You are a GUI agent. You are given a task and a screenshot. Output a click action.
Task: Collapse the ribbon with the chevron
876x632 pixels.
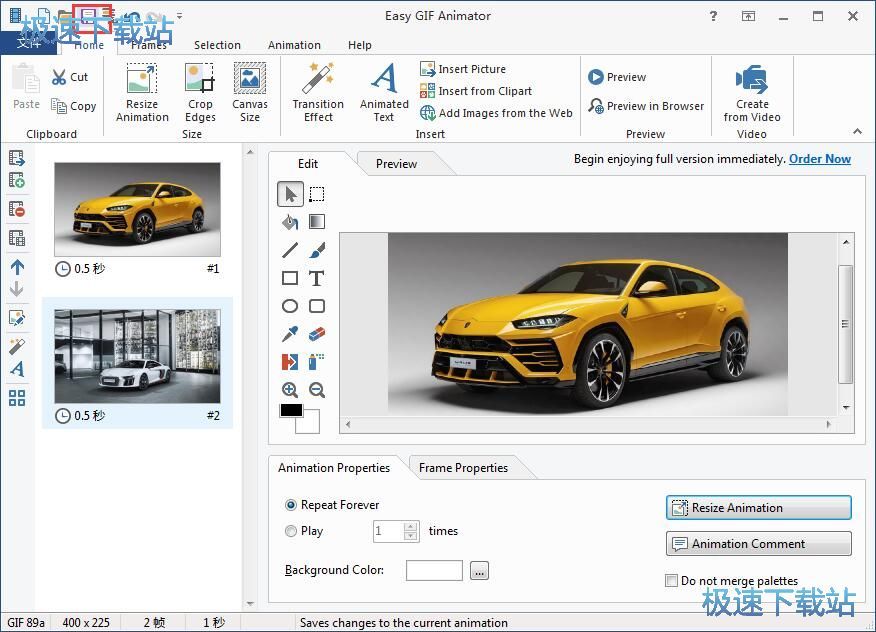click(857, 131)
